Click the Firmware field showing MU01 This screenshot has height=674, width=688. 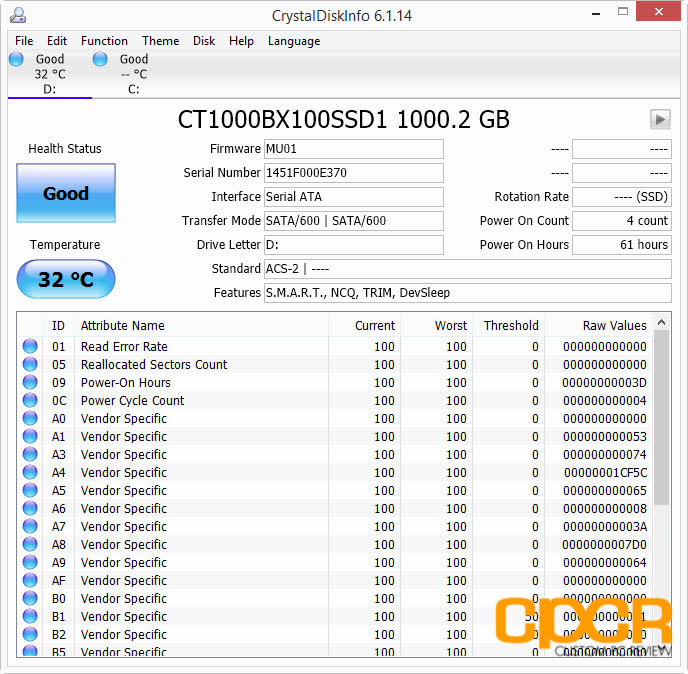point(354,149)
